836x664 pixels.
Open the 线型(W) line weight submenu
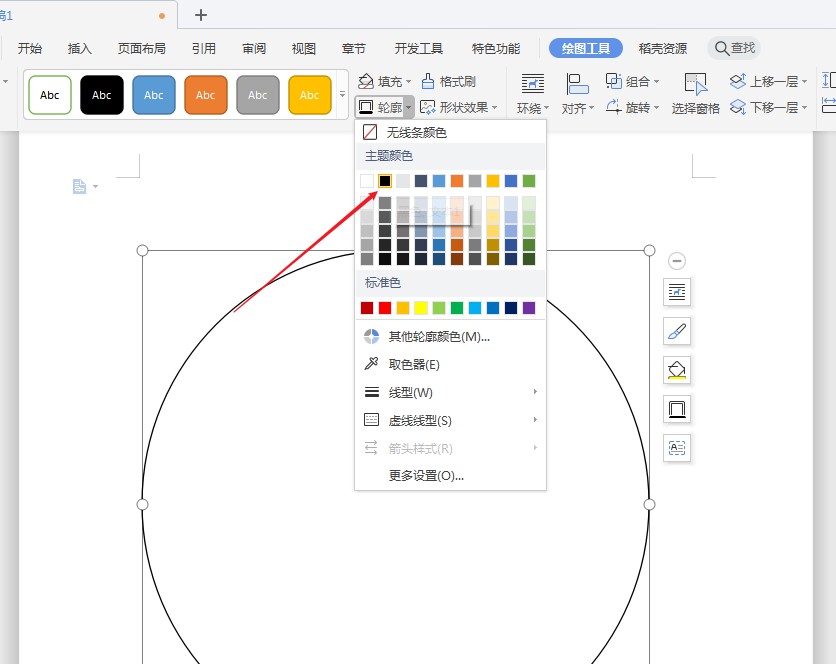(x=450, y=393)
